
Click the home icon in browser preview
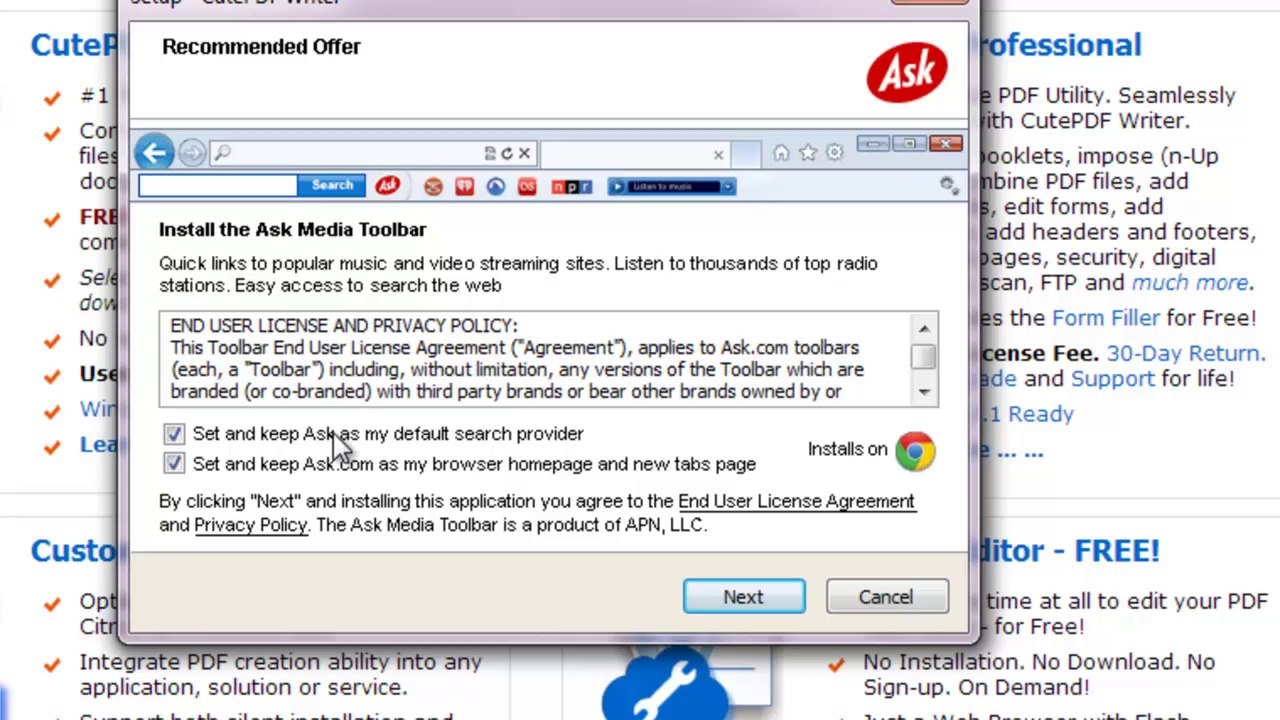coord(781,153)
